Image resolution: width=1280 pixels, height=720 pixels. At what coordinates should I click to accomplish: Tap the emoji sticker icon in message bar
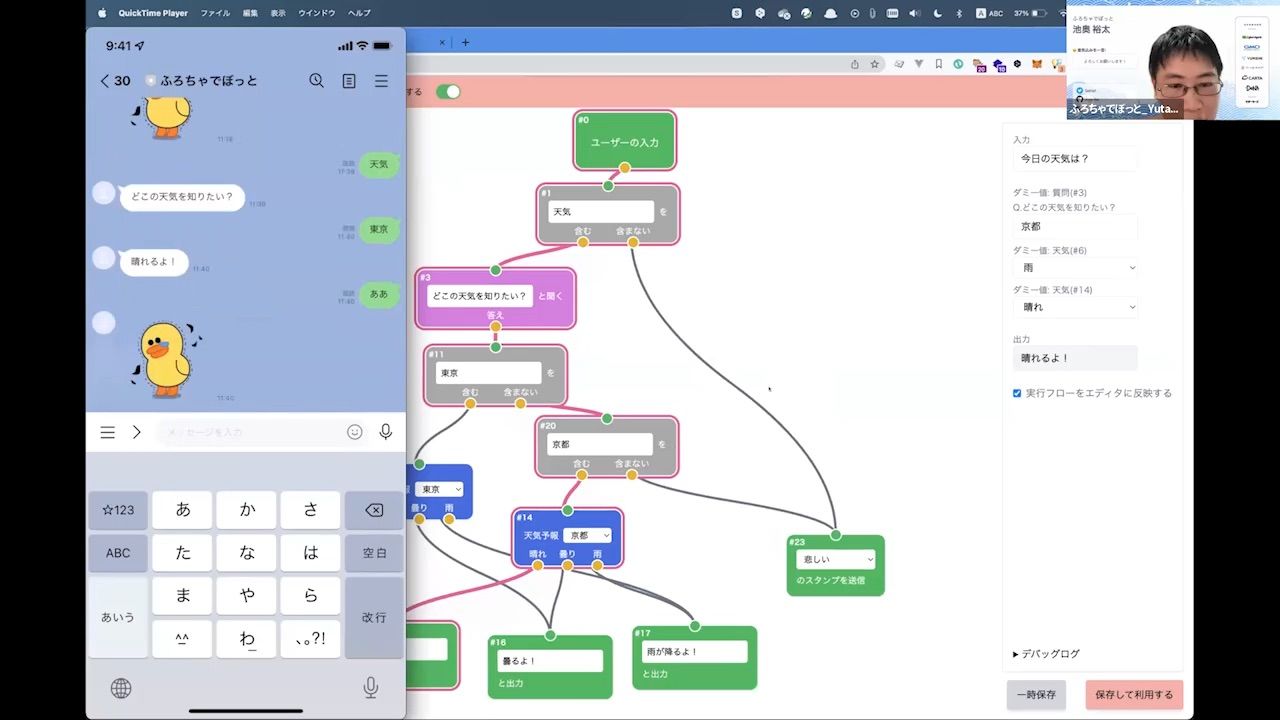[x=354, y=432]
